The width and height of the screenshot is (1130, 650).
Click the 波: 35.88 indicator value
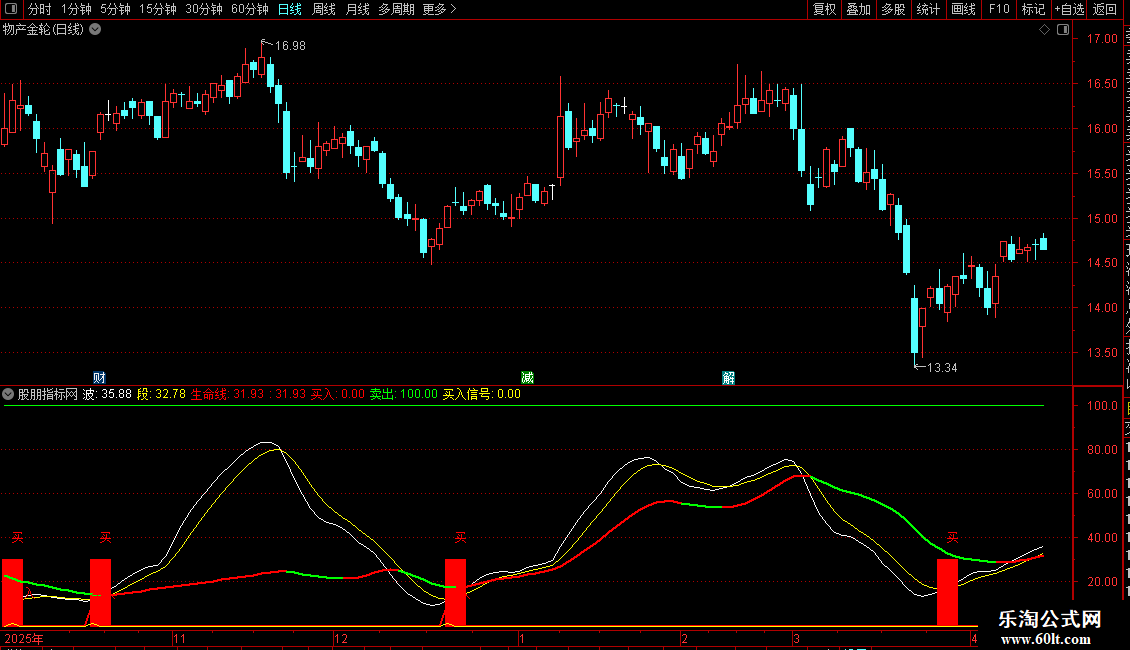tap(107, 394)
